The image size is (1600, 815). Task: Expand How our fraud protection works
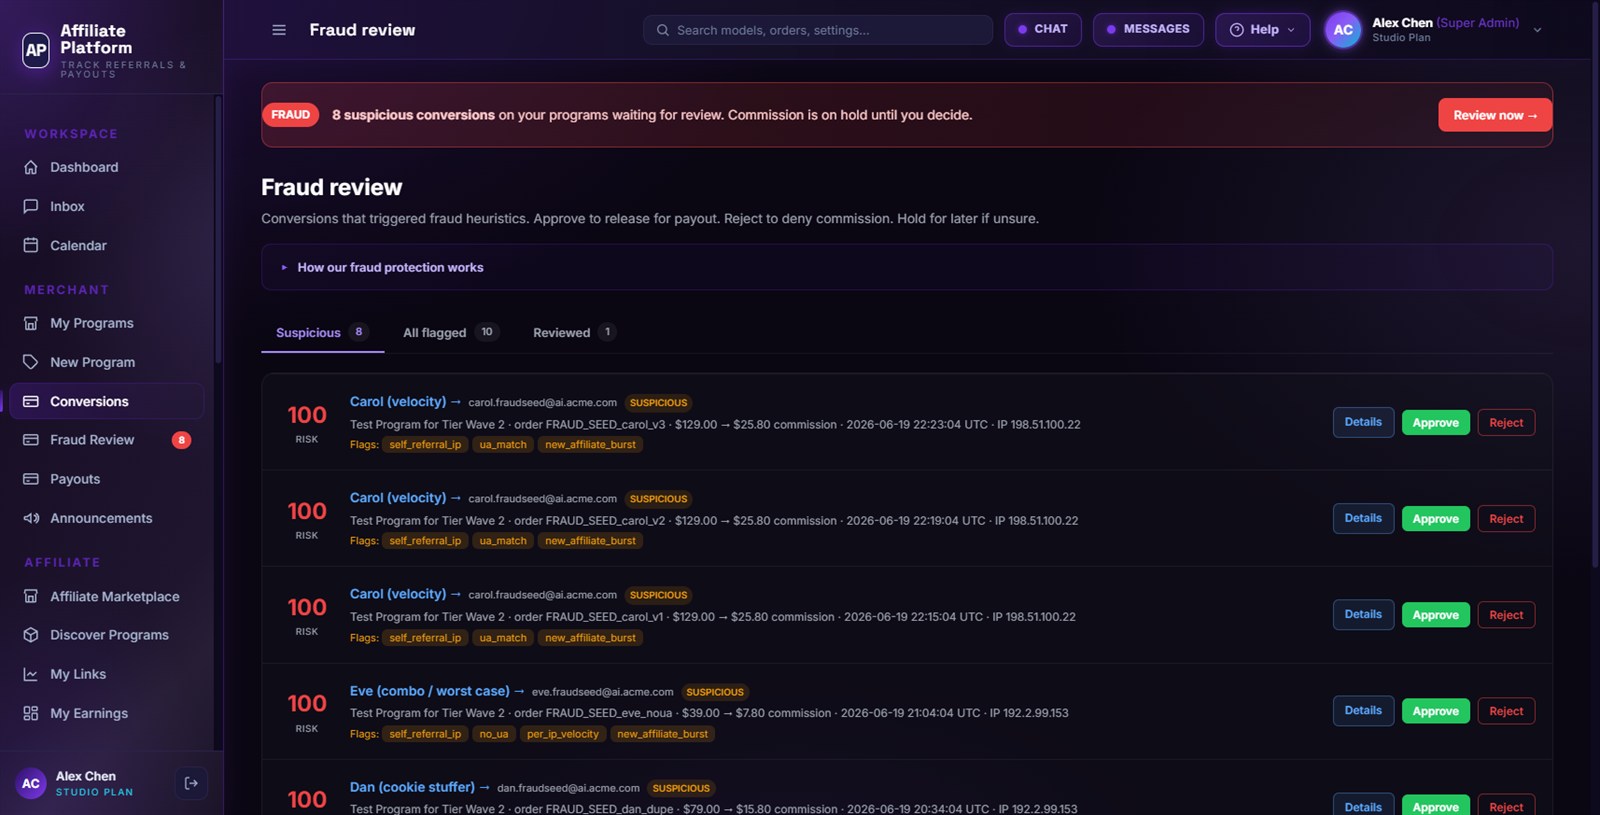click(906, 267)
